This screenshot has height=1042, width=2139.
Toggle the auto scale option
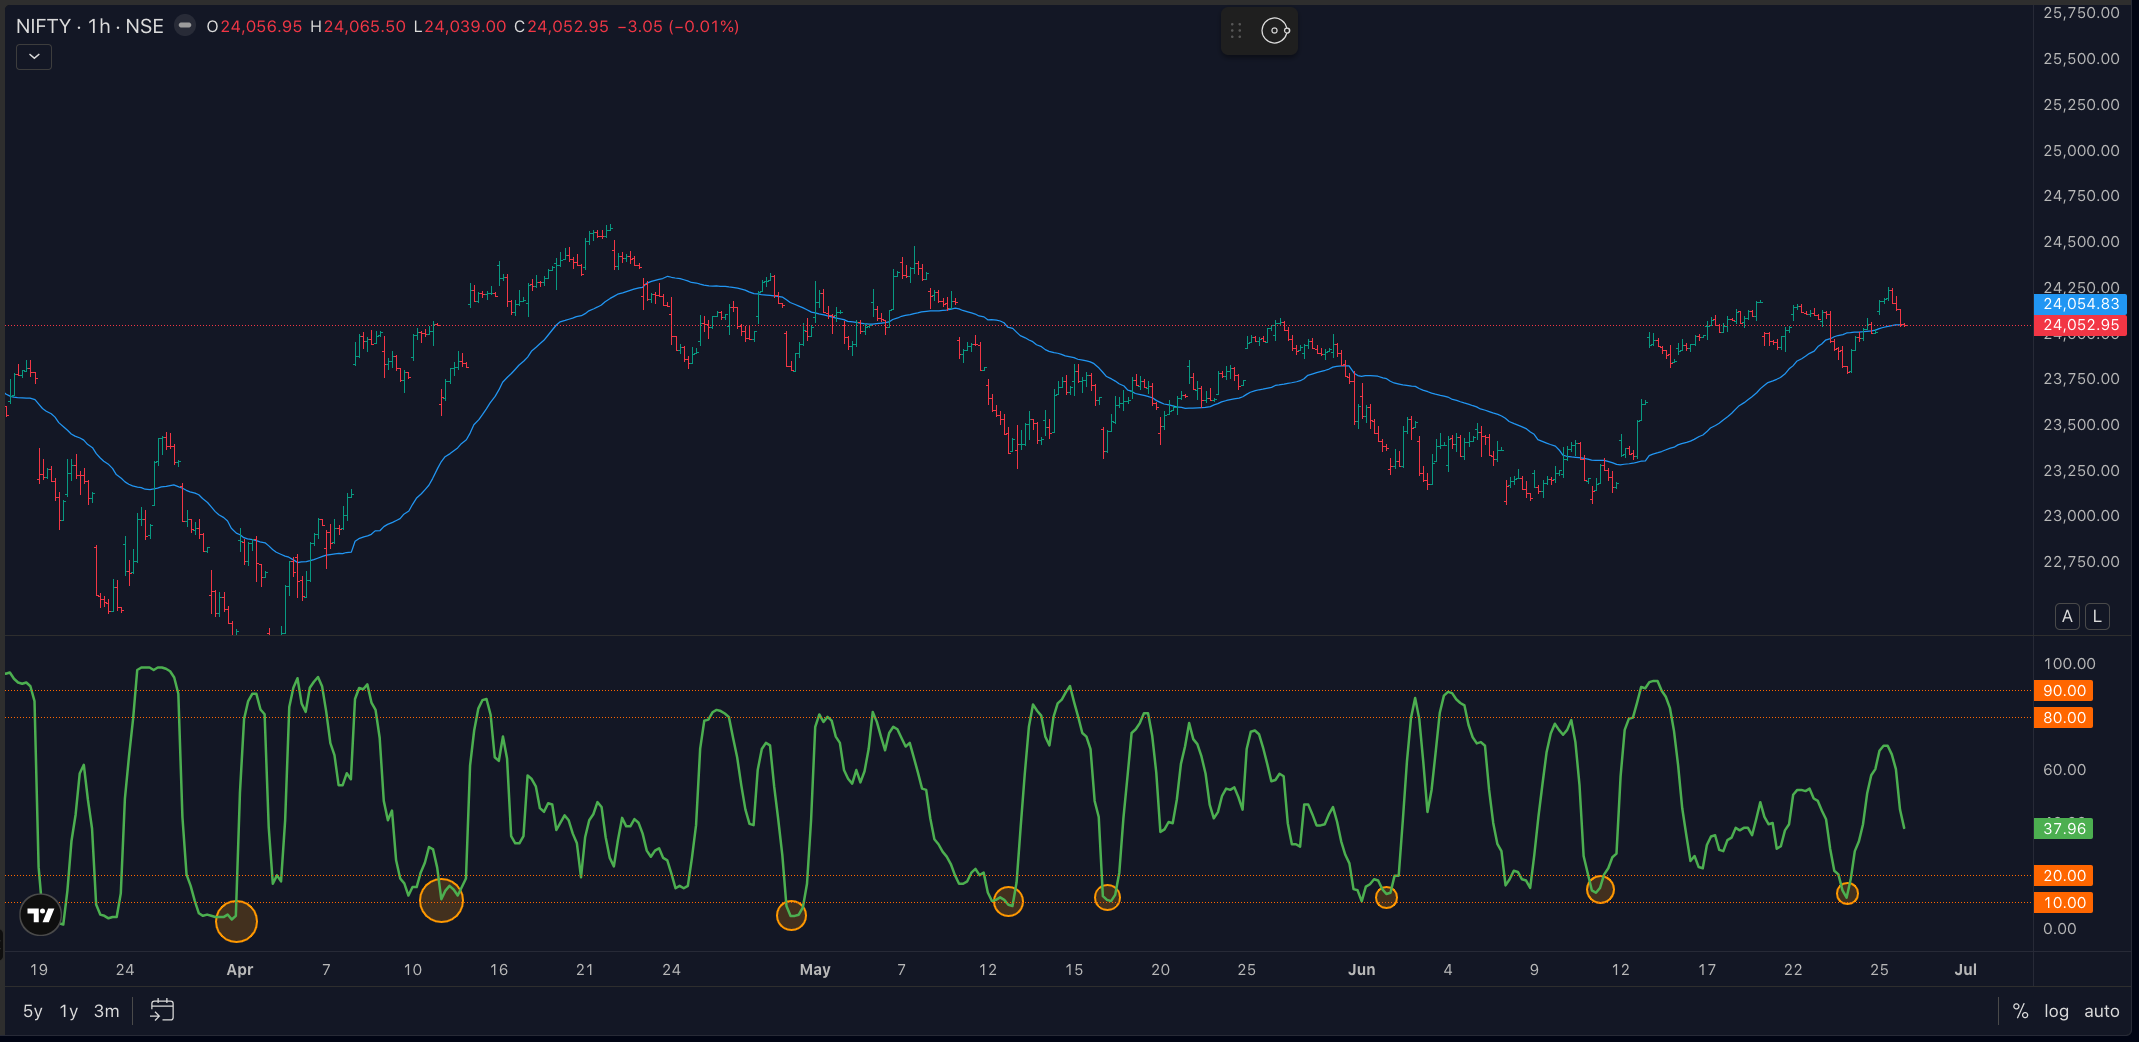[2102, 1011]
